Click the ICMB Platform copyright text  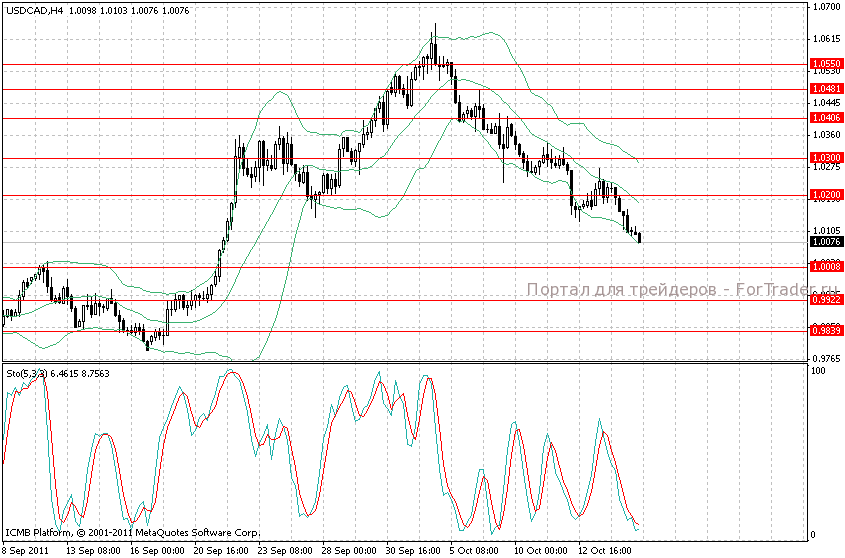coord(133,533)
